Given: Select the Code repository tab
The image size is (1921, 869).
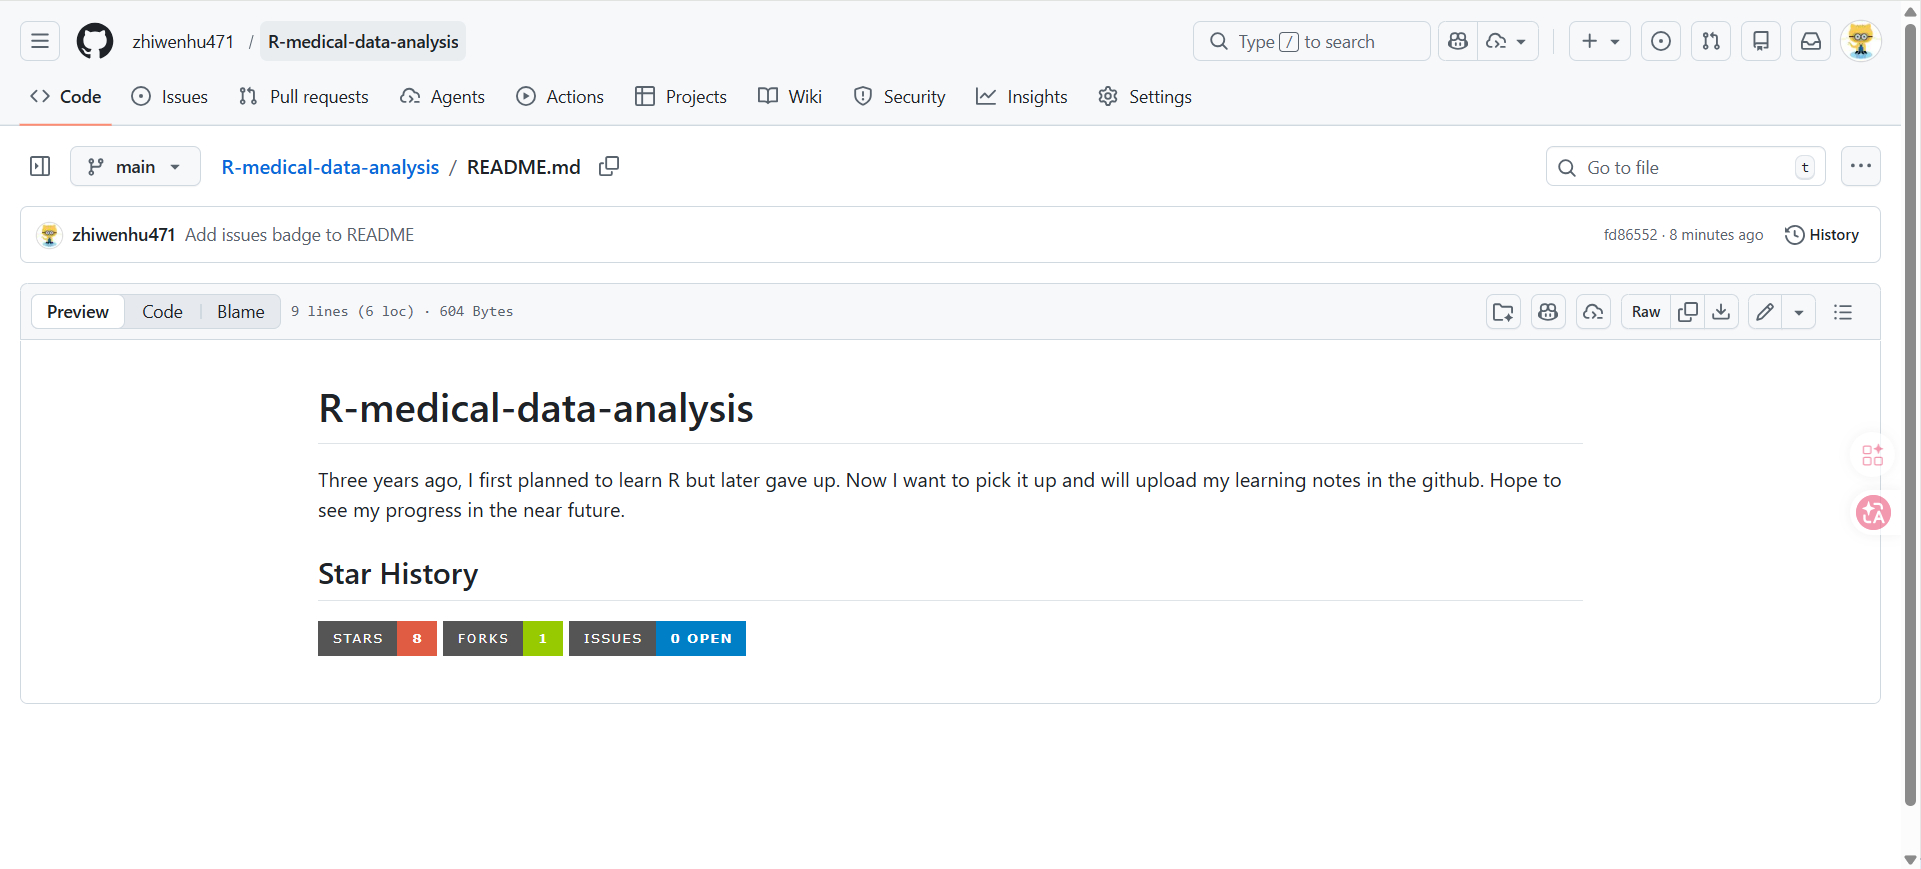Looking at the screenshot, I should pyautogui.click(x=66, y=97).
